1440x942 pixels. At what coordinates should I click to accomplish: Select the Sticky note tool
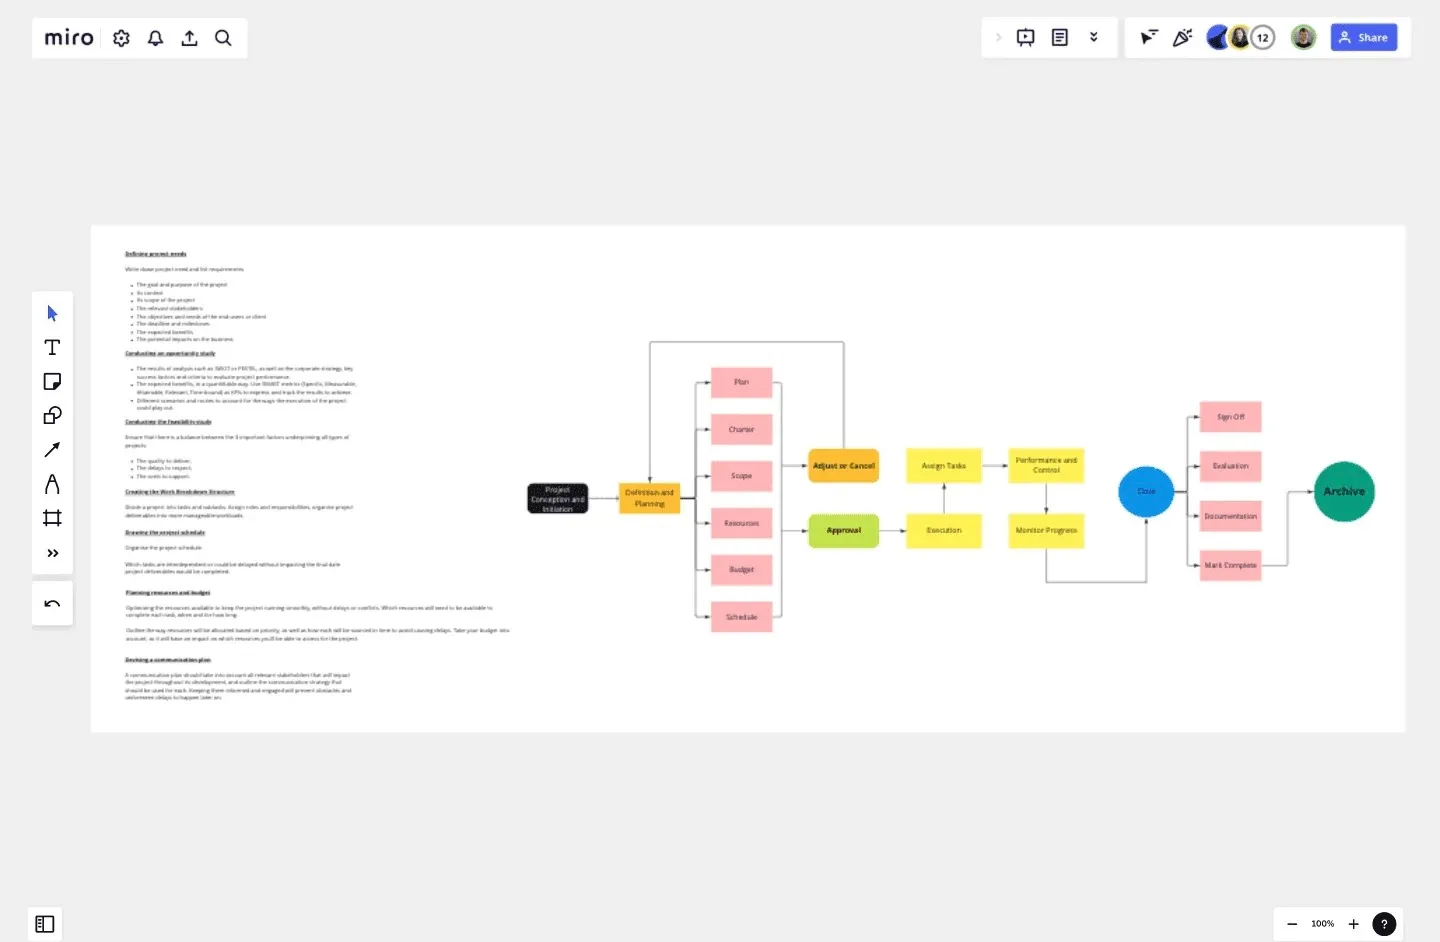pyautogui.click(x=52, y=381)
